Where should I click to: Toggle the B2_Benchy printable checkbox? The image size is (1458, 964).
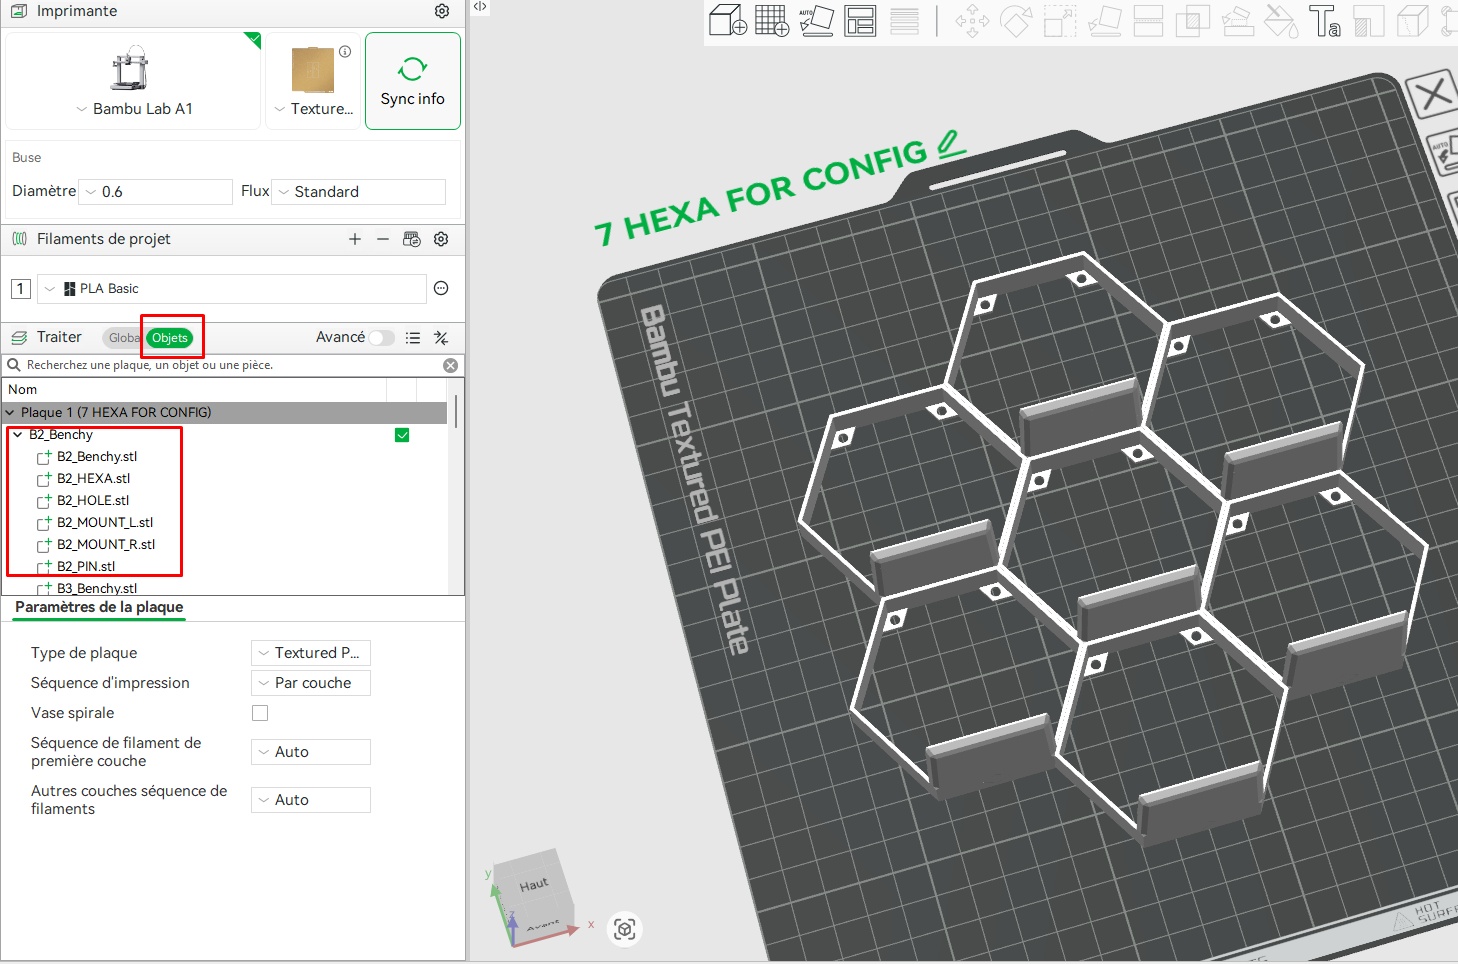pyautogui.click(x=402, y=435)
